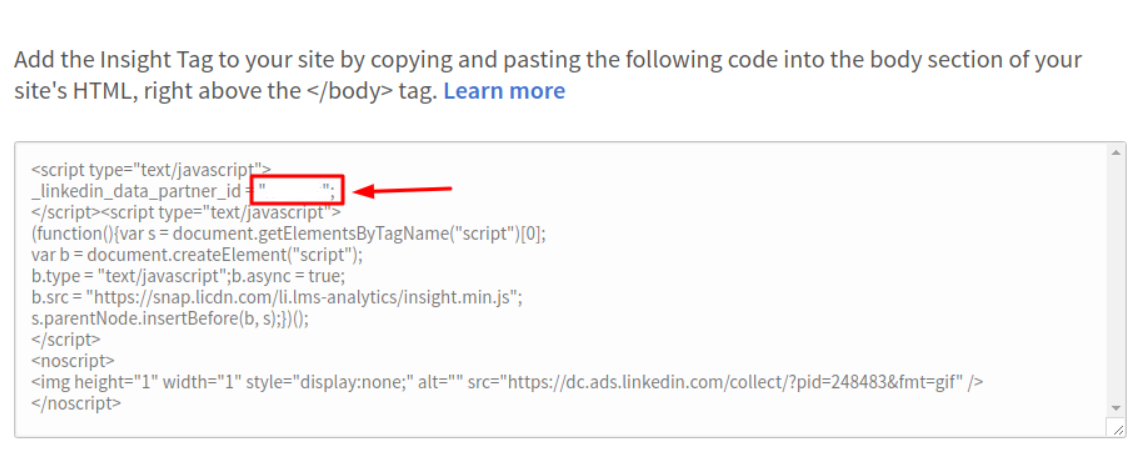Click the code box vertical scrollbar track
The image size is (1145, 451).
1116,280
